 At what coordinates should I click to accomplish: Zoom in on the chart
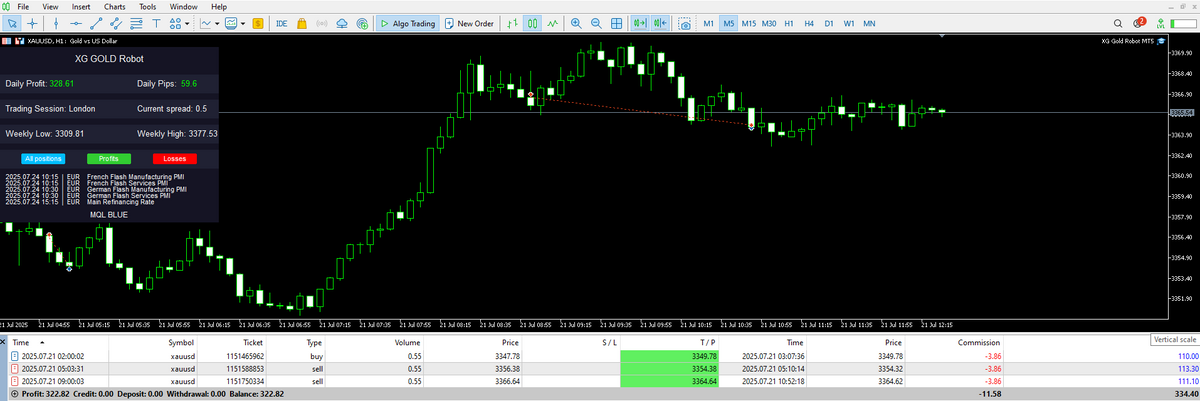(x=577, y=23)
